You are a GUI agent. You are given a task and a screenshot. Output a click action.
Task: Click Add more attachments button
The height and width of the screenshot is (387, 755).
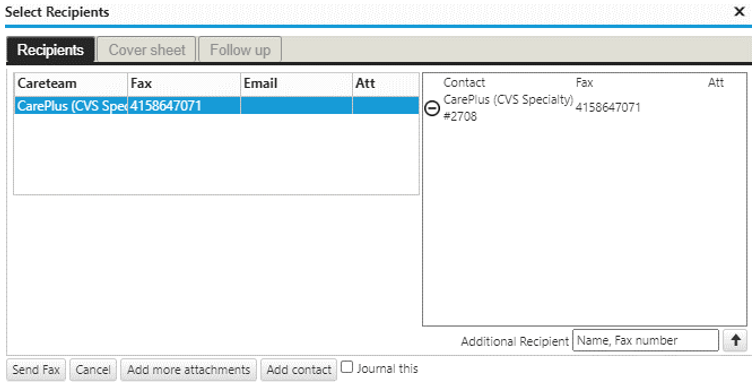pos(188,370)
